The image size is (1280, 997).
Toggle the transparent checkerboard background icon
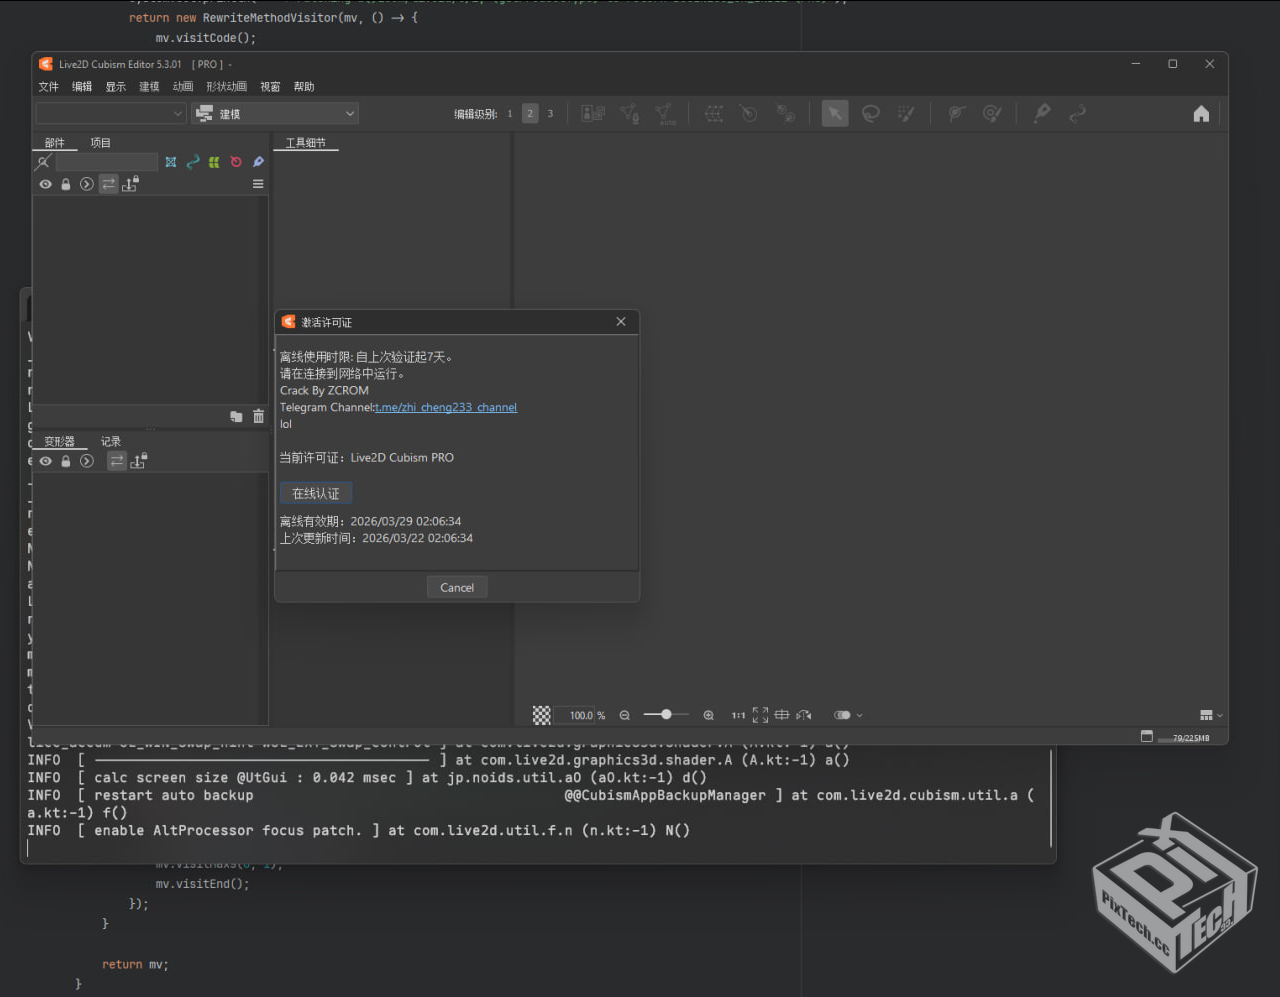[541, 715]
